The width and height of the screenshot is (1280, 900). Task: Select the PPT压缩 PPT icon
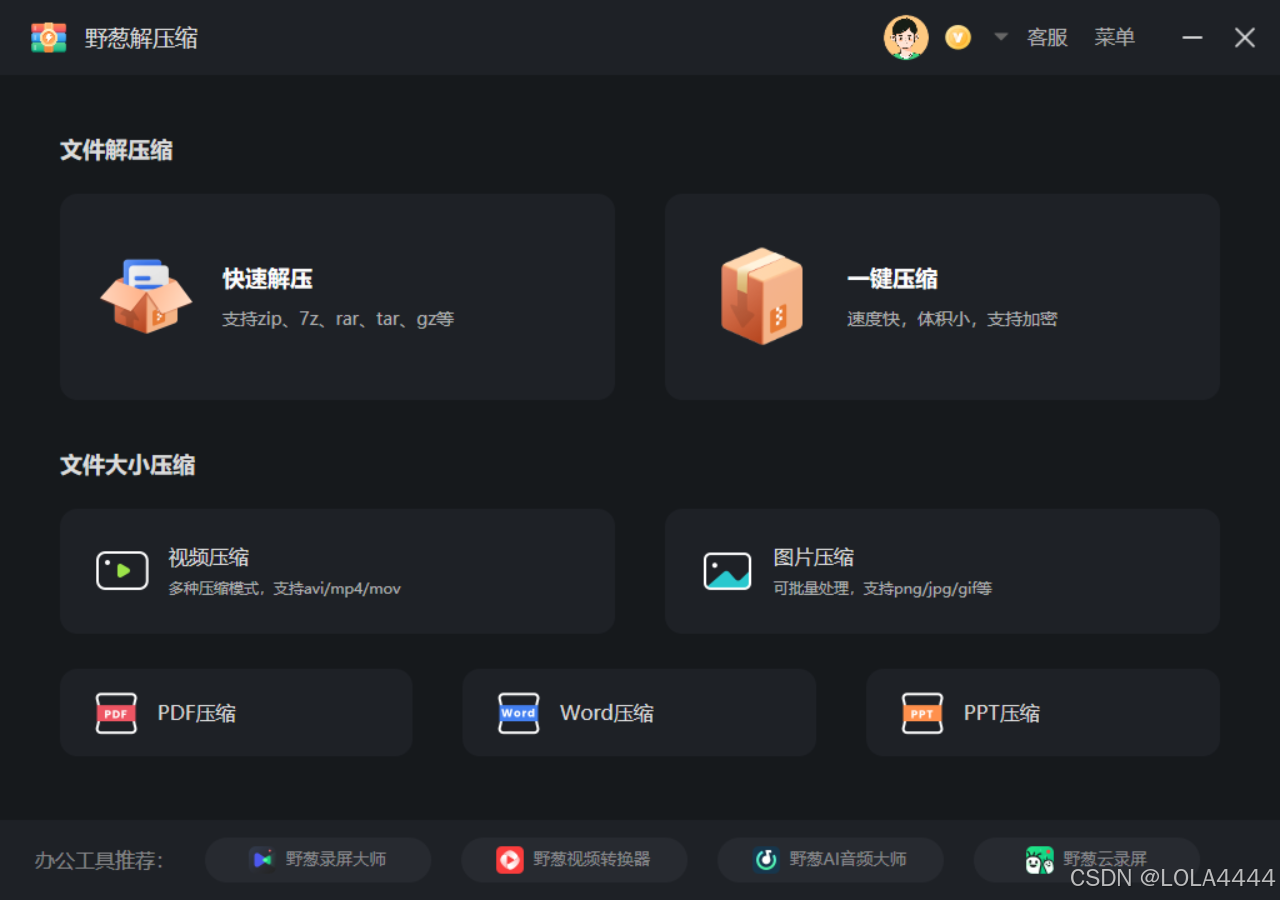pyautogui.click(x=921, y=712)
